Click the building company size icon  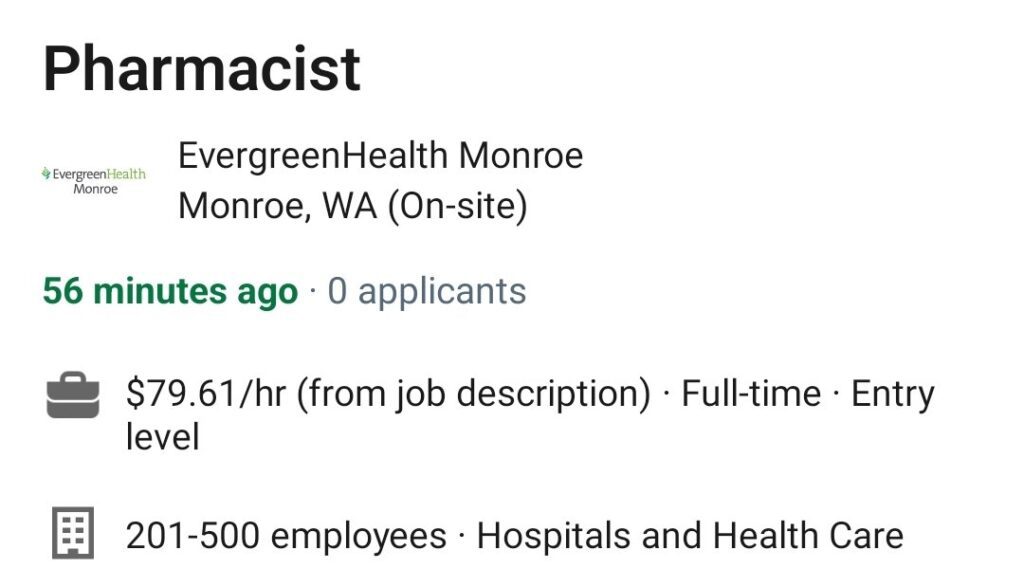73,533
